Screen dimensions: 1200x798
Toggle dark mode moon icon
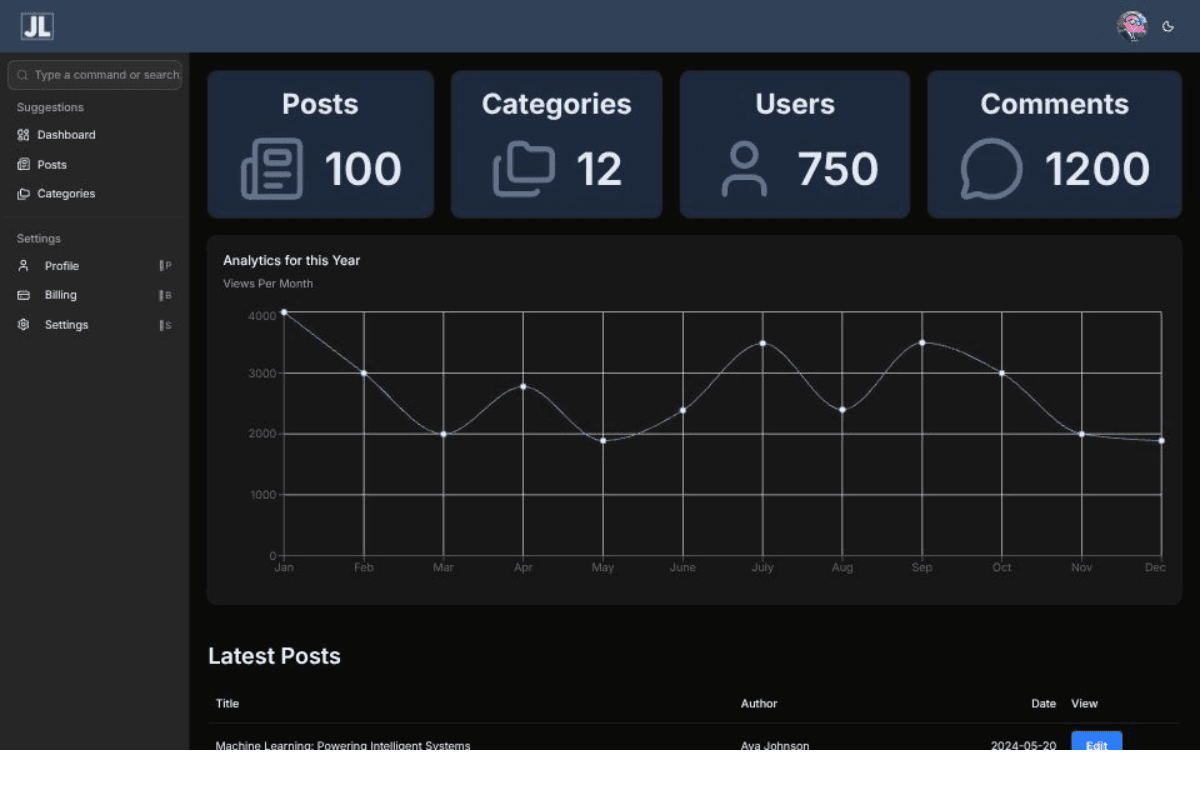1168,27
